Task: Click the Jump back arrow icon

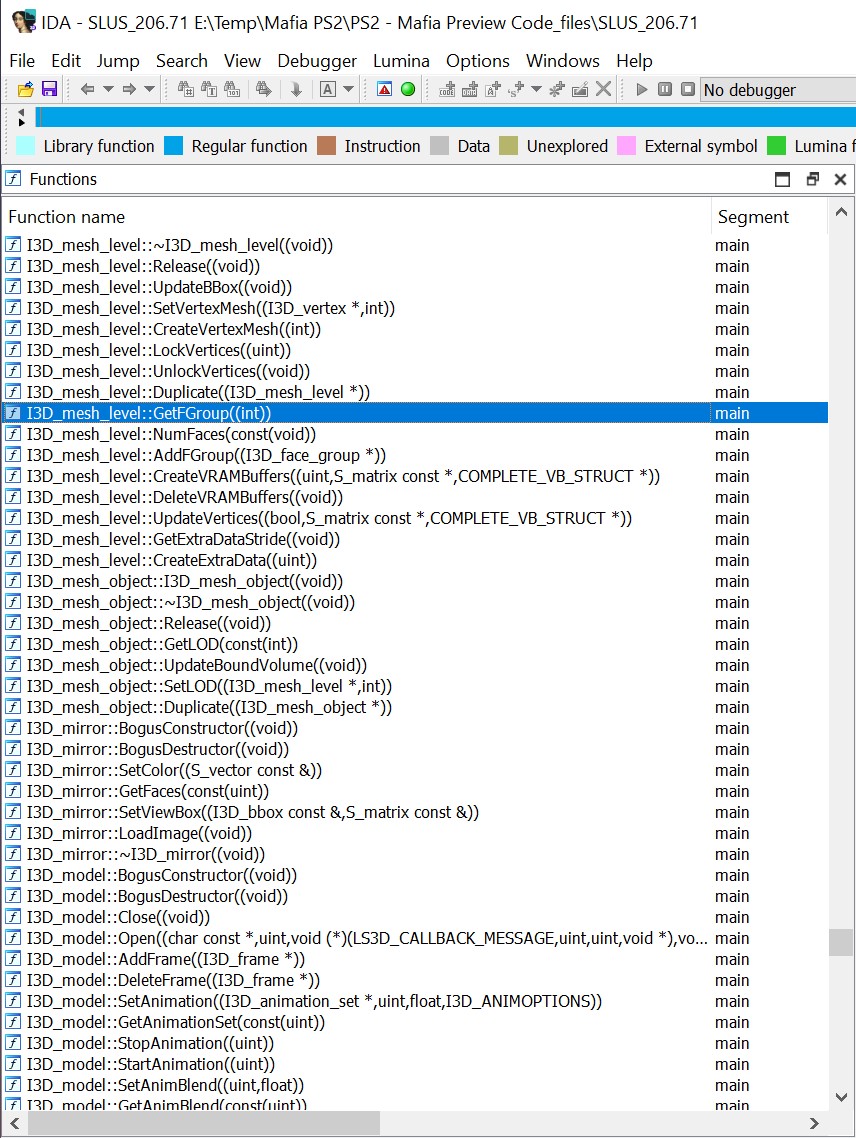Action: 88,90
